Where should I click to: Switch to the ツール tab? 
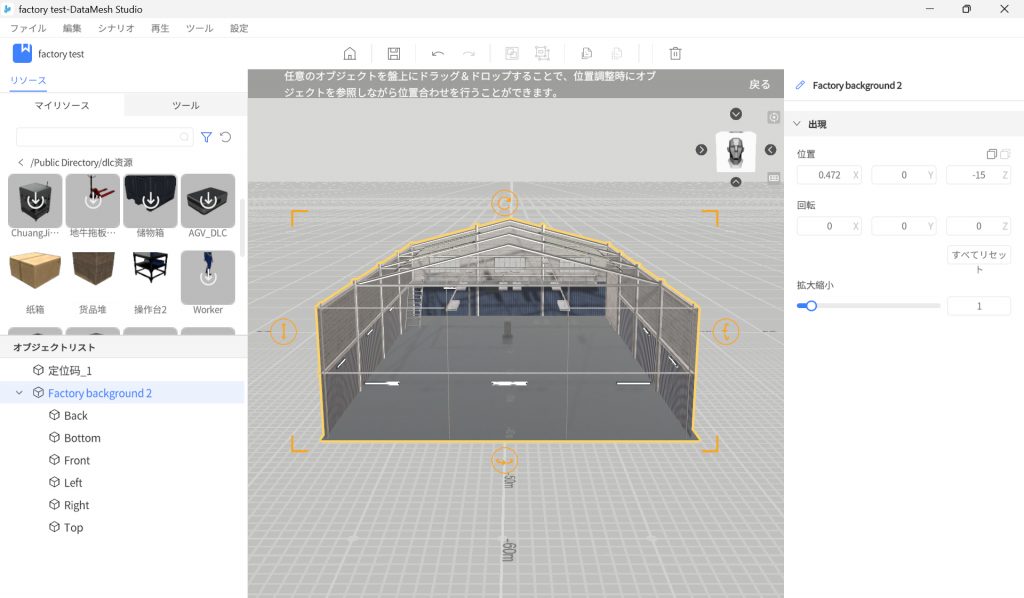tap(185, 105)
